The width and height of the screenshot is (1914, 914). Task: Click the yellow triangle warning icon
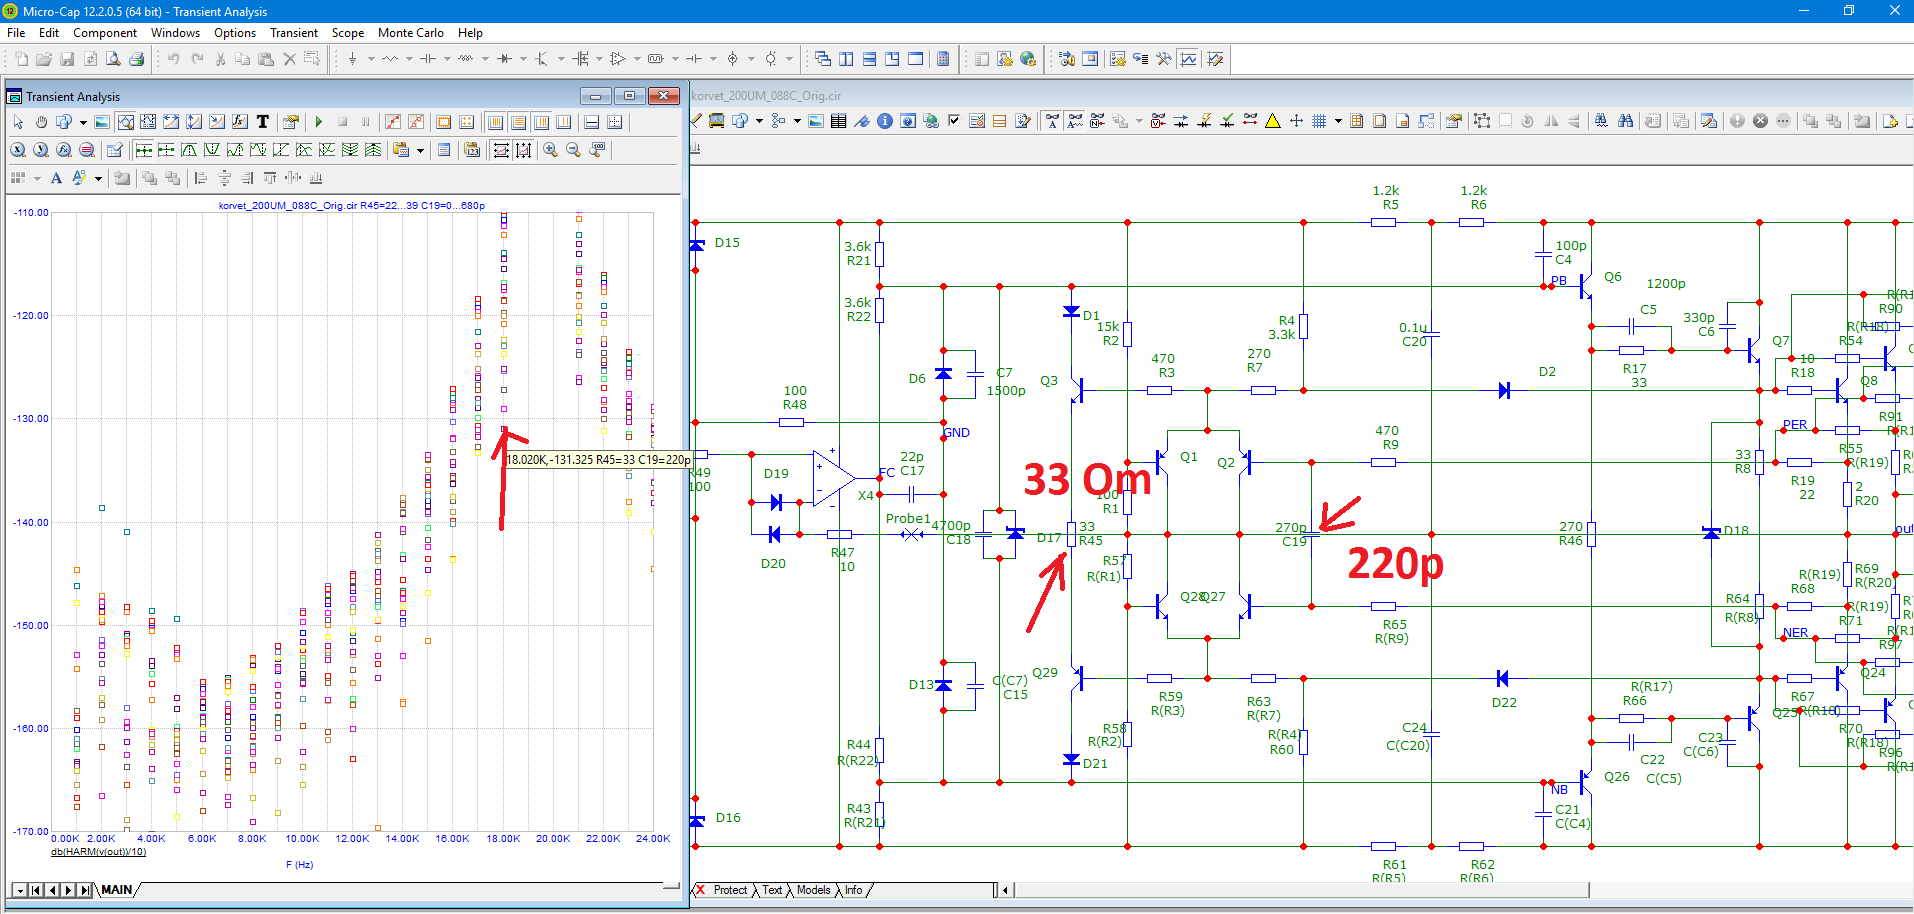click(1273, 121)
